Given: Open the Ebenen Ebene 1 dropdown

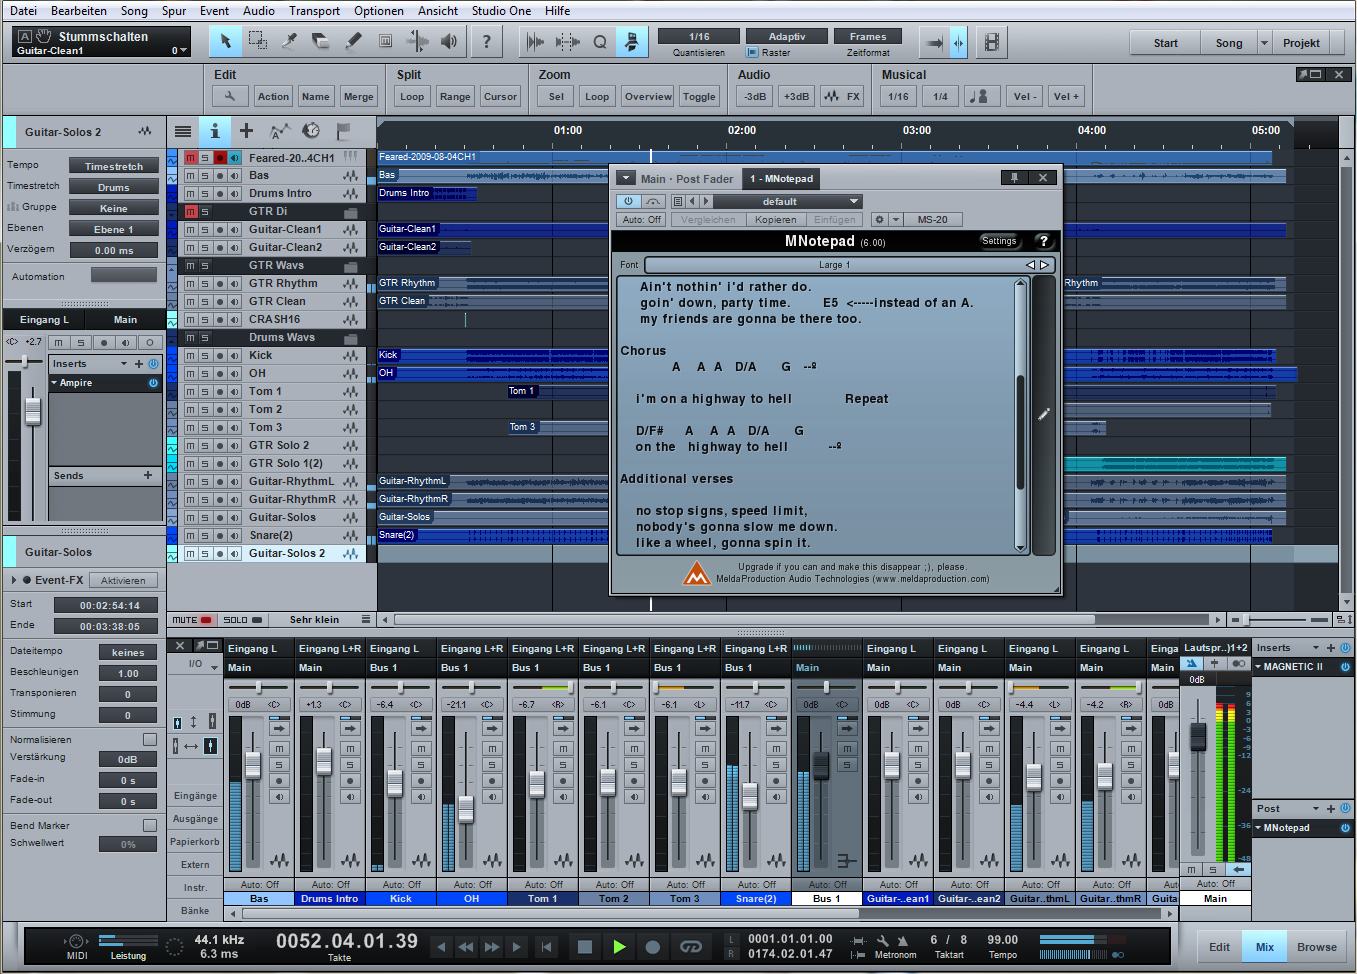Looking at the screenshot, I should pos(114,229).
